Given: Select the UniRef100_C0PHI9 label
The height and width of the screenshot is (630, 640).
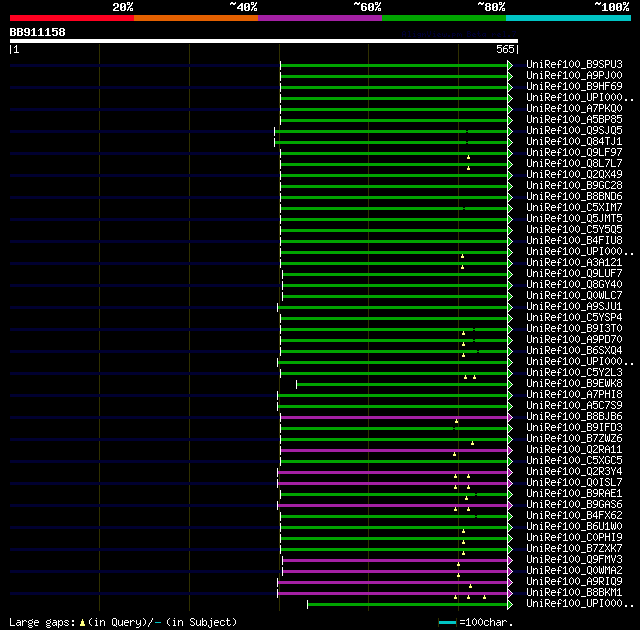Looking at the screenshot, I should [x=574, y=538].
